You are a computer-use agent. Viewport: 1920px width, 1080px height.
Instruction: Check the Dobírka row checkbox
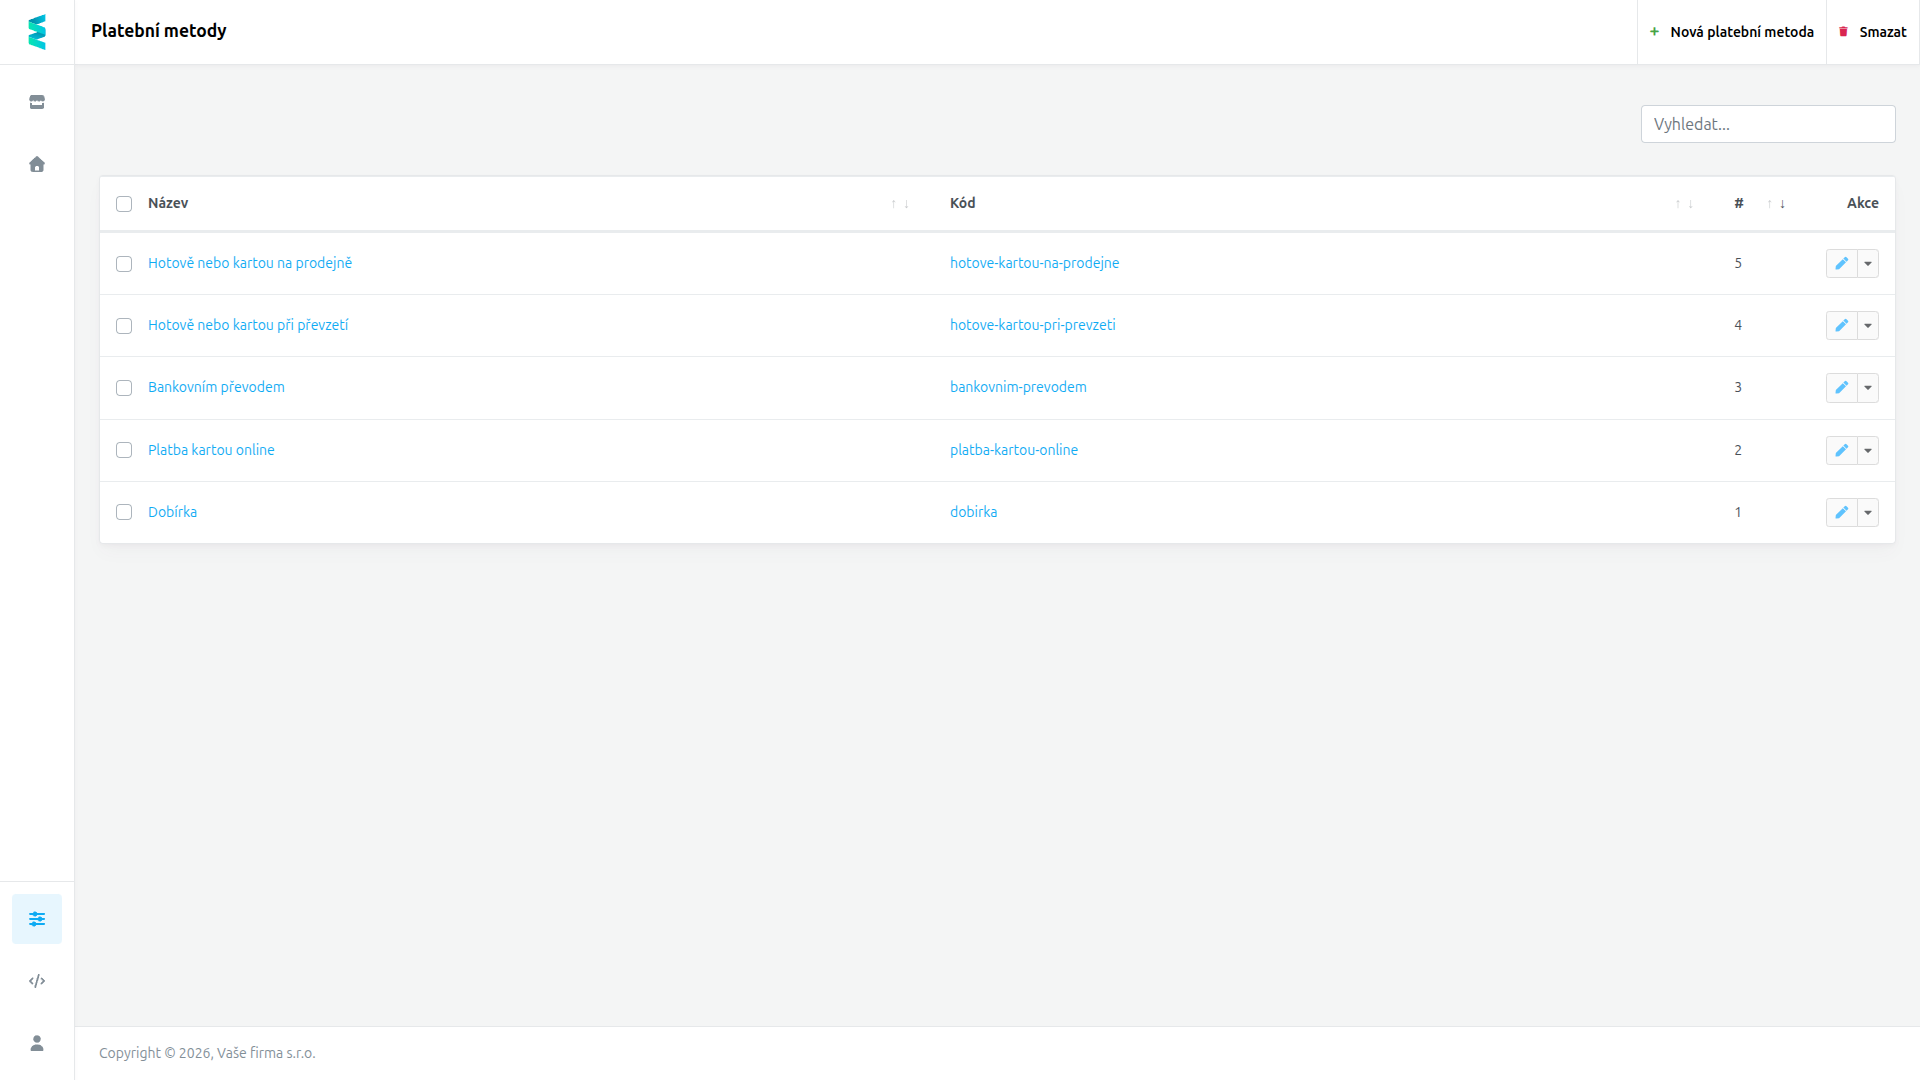(124, 512)
